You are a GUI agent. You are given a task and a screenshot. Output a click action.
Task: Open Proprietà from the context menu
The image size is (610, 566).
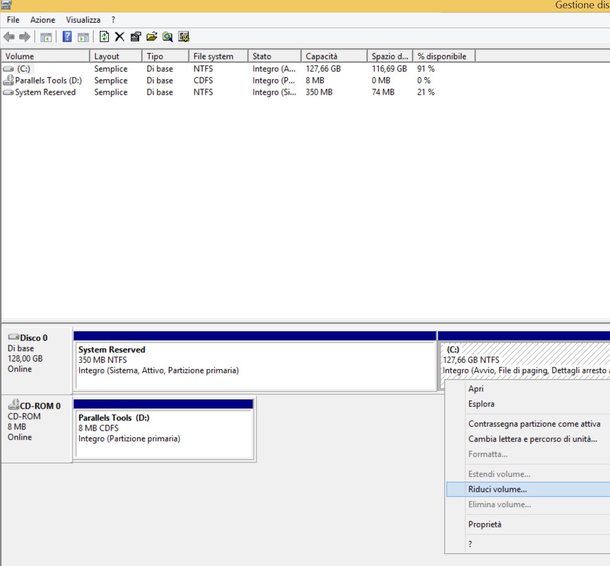pos(485,524)
